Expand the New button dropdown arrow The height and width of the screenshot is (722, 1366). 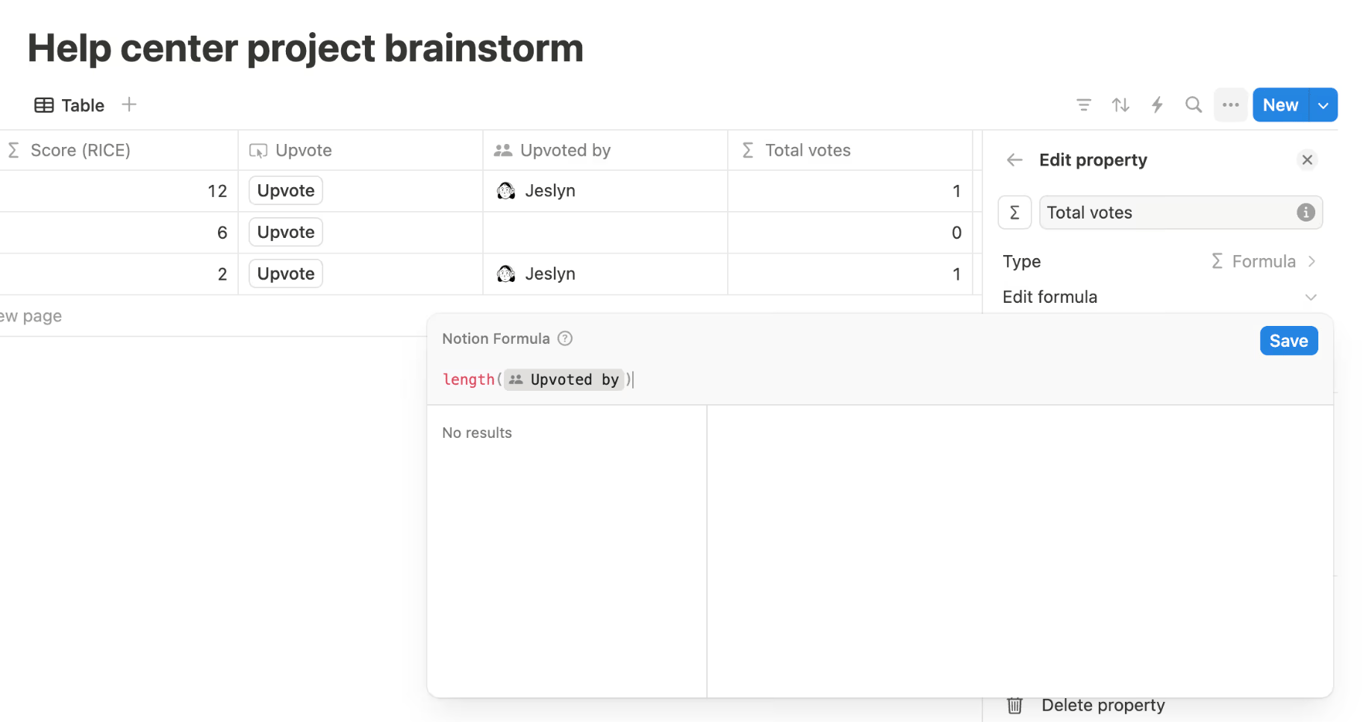pyautogui.click(x=1323, y=105)
